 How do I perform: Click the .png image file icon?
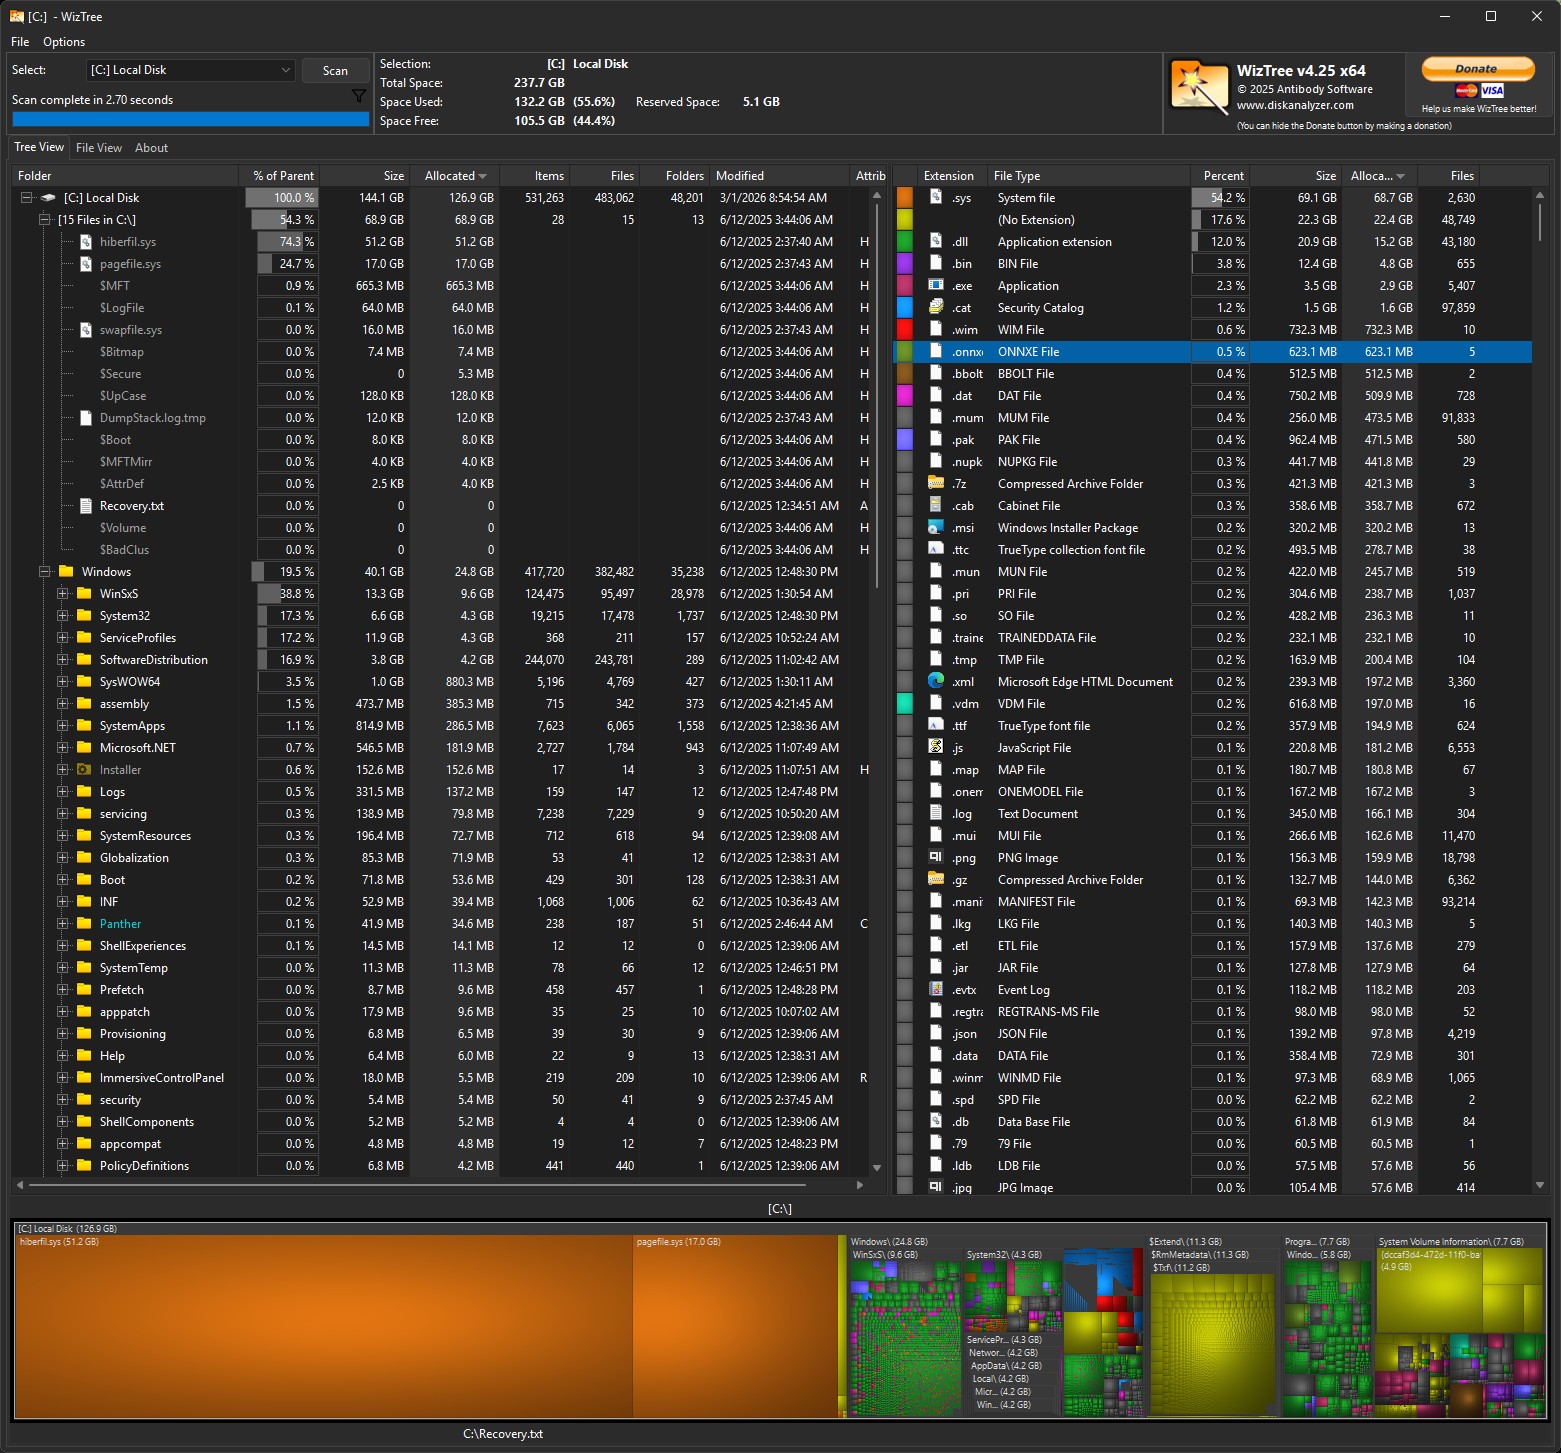[x=936, y=857]
